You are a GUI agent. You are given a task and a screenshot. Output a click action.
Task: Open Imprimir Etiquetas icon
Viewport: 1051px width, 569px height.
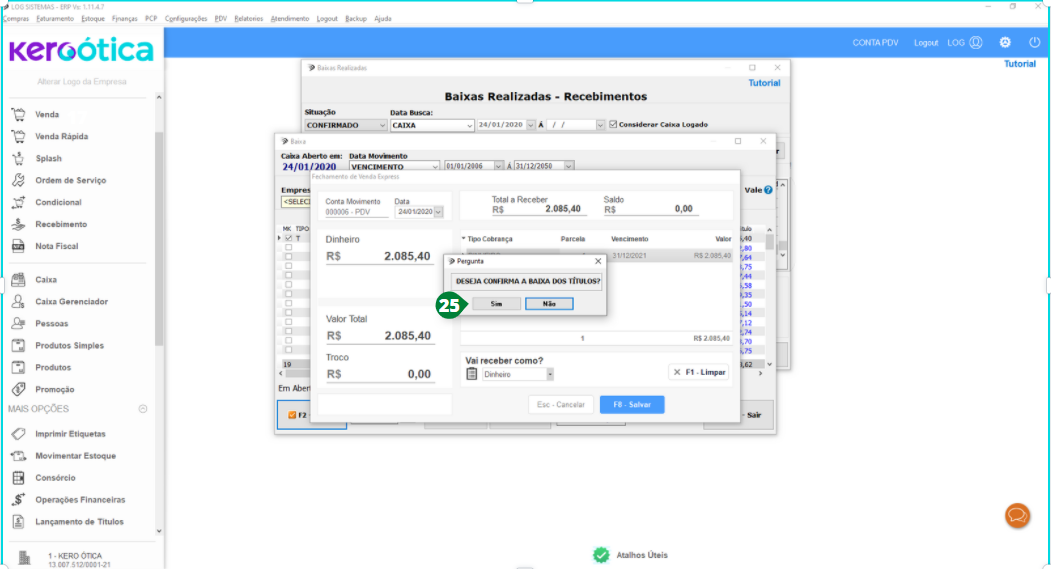18,434
